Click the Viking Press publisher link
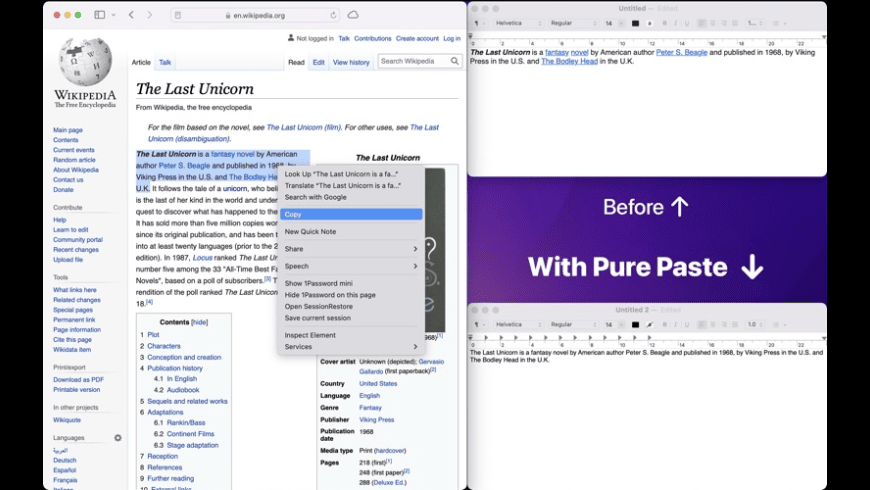The image size is (870, 490). click(376, 420)
